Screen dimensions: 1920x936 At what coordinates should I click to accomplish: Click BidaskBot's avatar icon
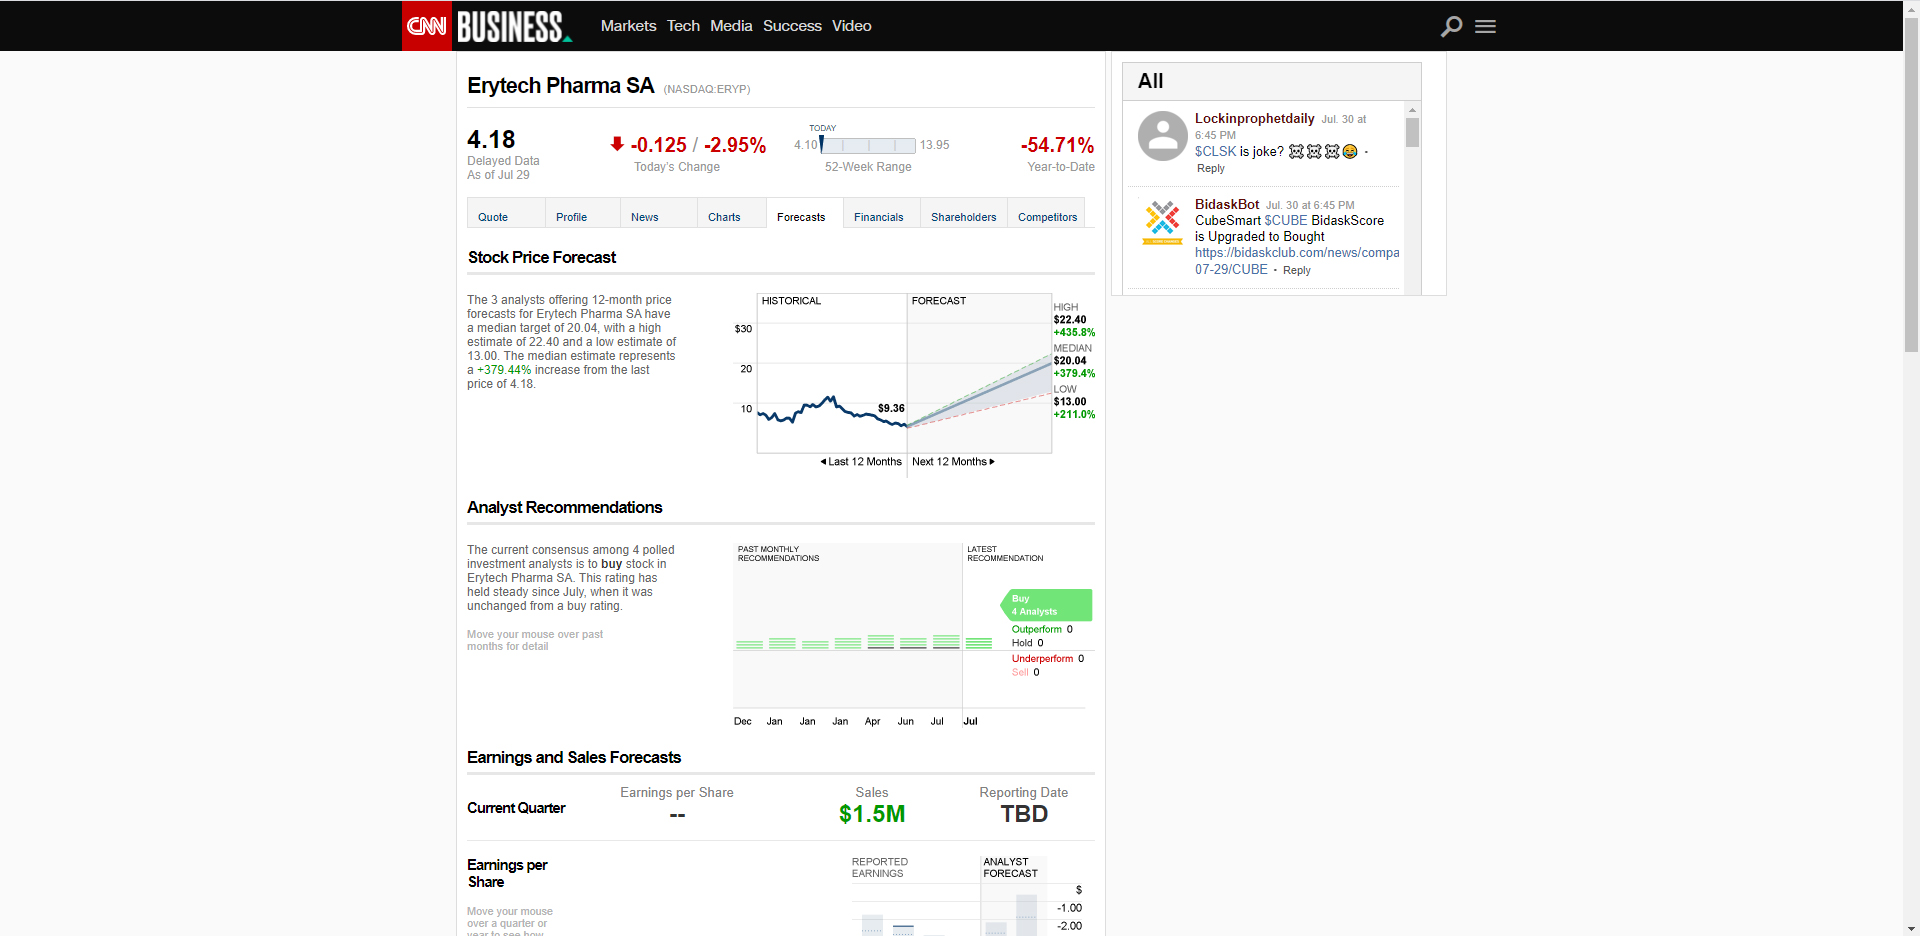(x=1163, y=221)
